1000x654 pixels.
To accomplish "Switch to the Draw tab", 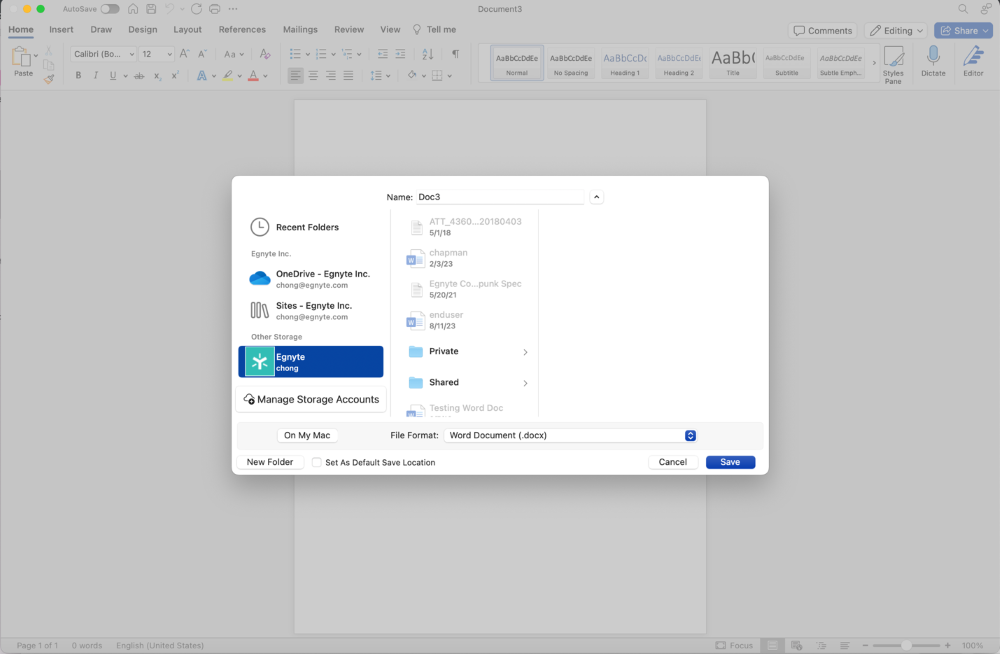I will point(101,30).
